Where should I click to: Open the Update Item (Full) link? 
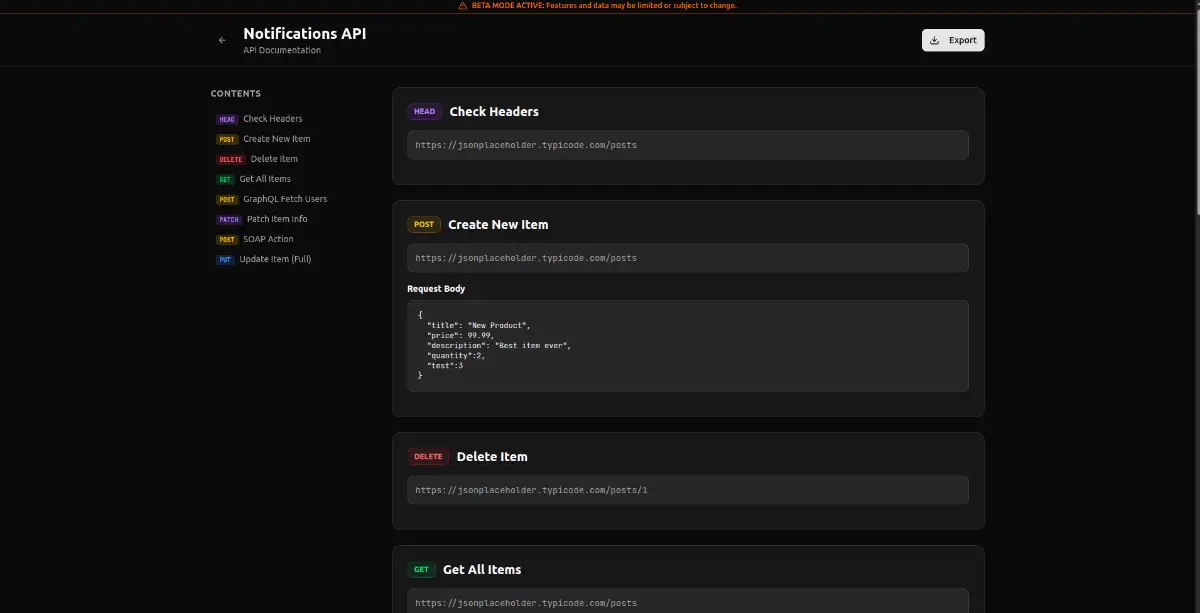[277, 259]
